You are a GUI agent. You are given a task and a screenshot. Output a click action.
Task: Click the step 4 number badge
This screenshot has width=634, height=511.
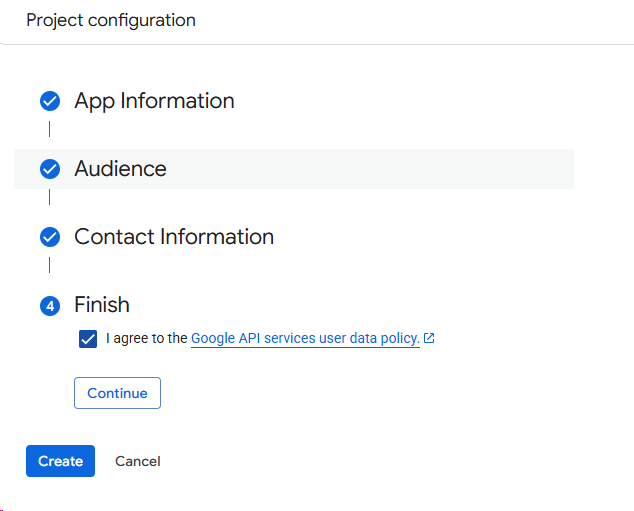click(50, 306)
